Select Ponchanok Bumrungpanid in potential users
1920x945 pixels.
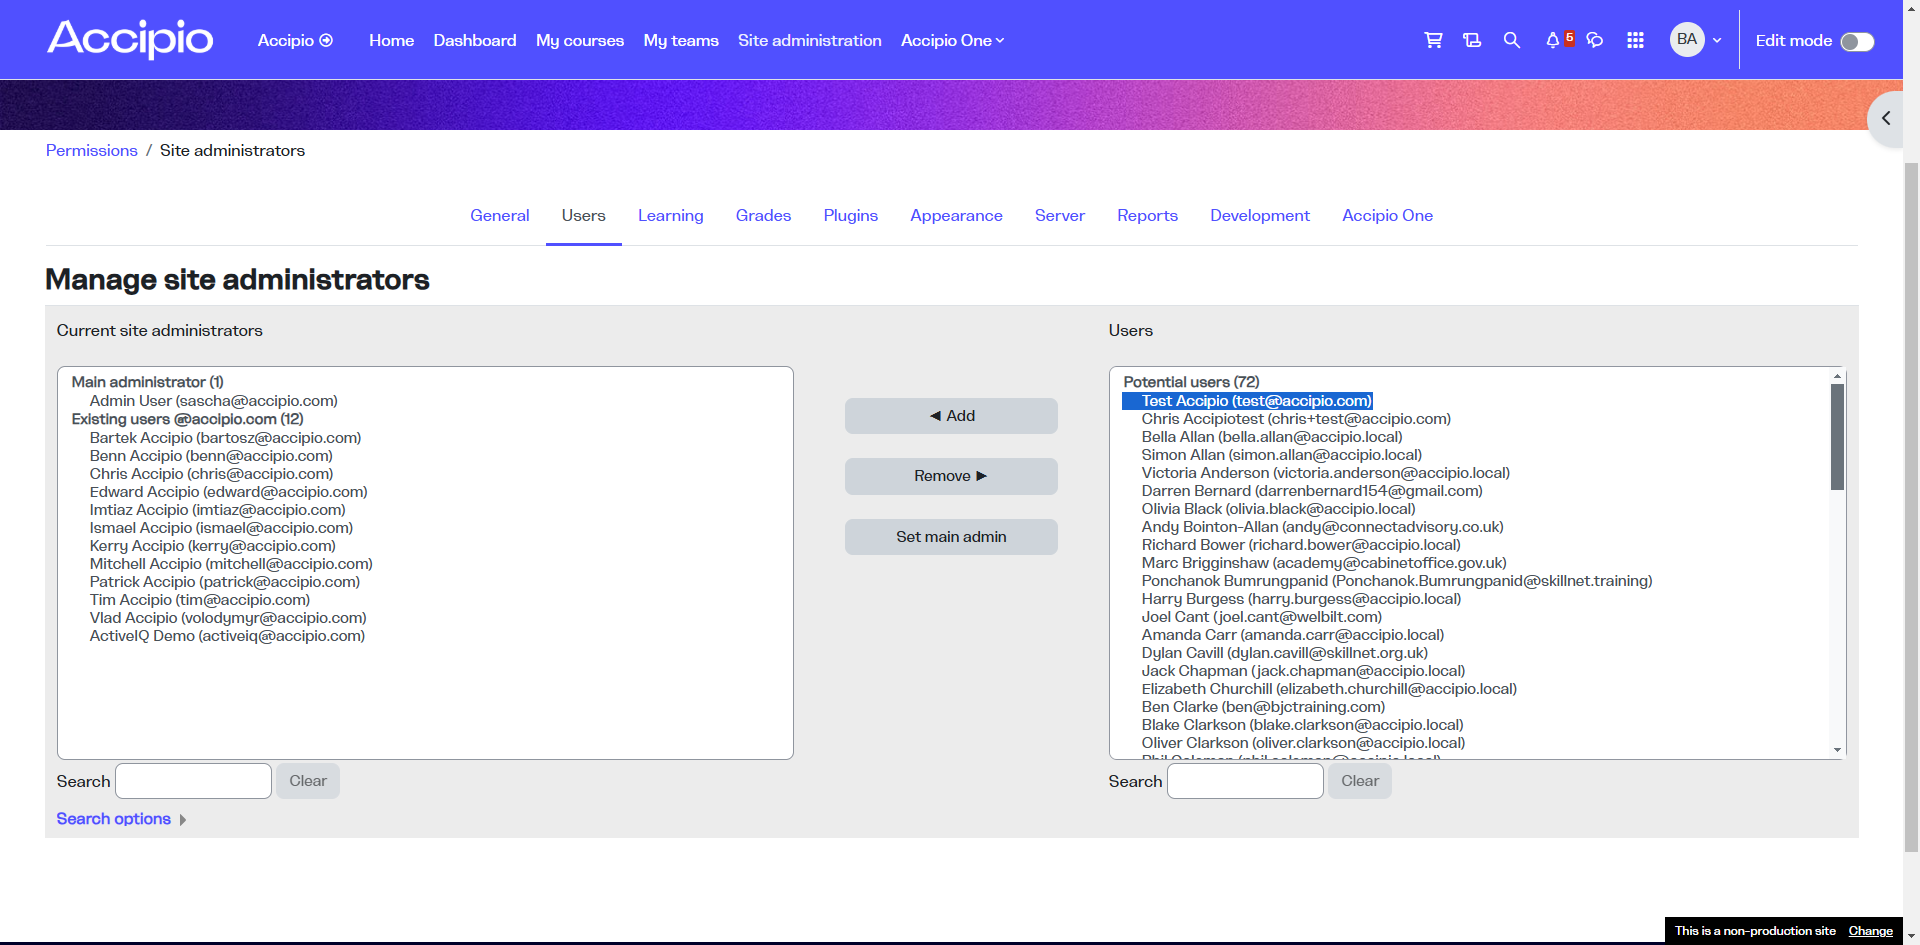point(1397,581)
